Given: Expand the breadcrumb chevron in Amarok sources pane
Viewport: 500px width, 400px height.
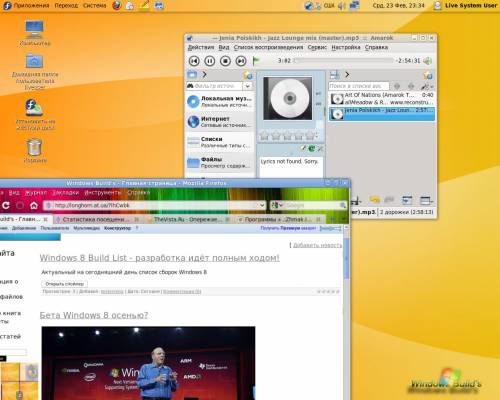Looking at the screenshot, I should tap(204, 74).
